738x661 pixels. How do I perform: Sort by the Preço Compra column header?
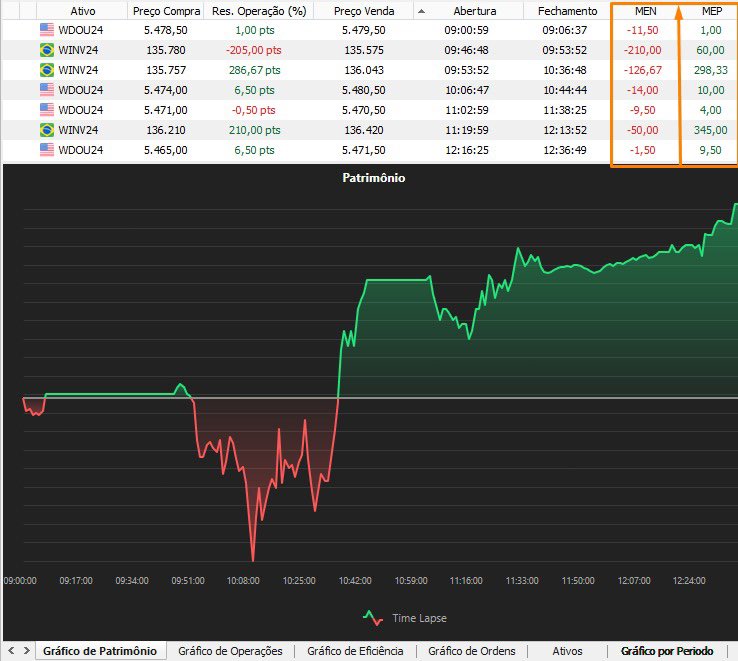pos(166,11)
